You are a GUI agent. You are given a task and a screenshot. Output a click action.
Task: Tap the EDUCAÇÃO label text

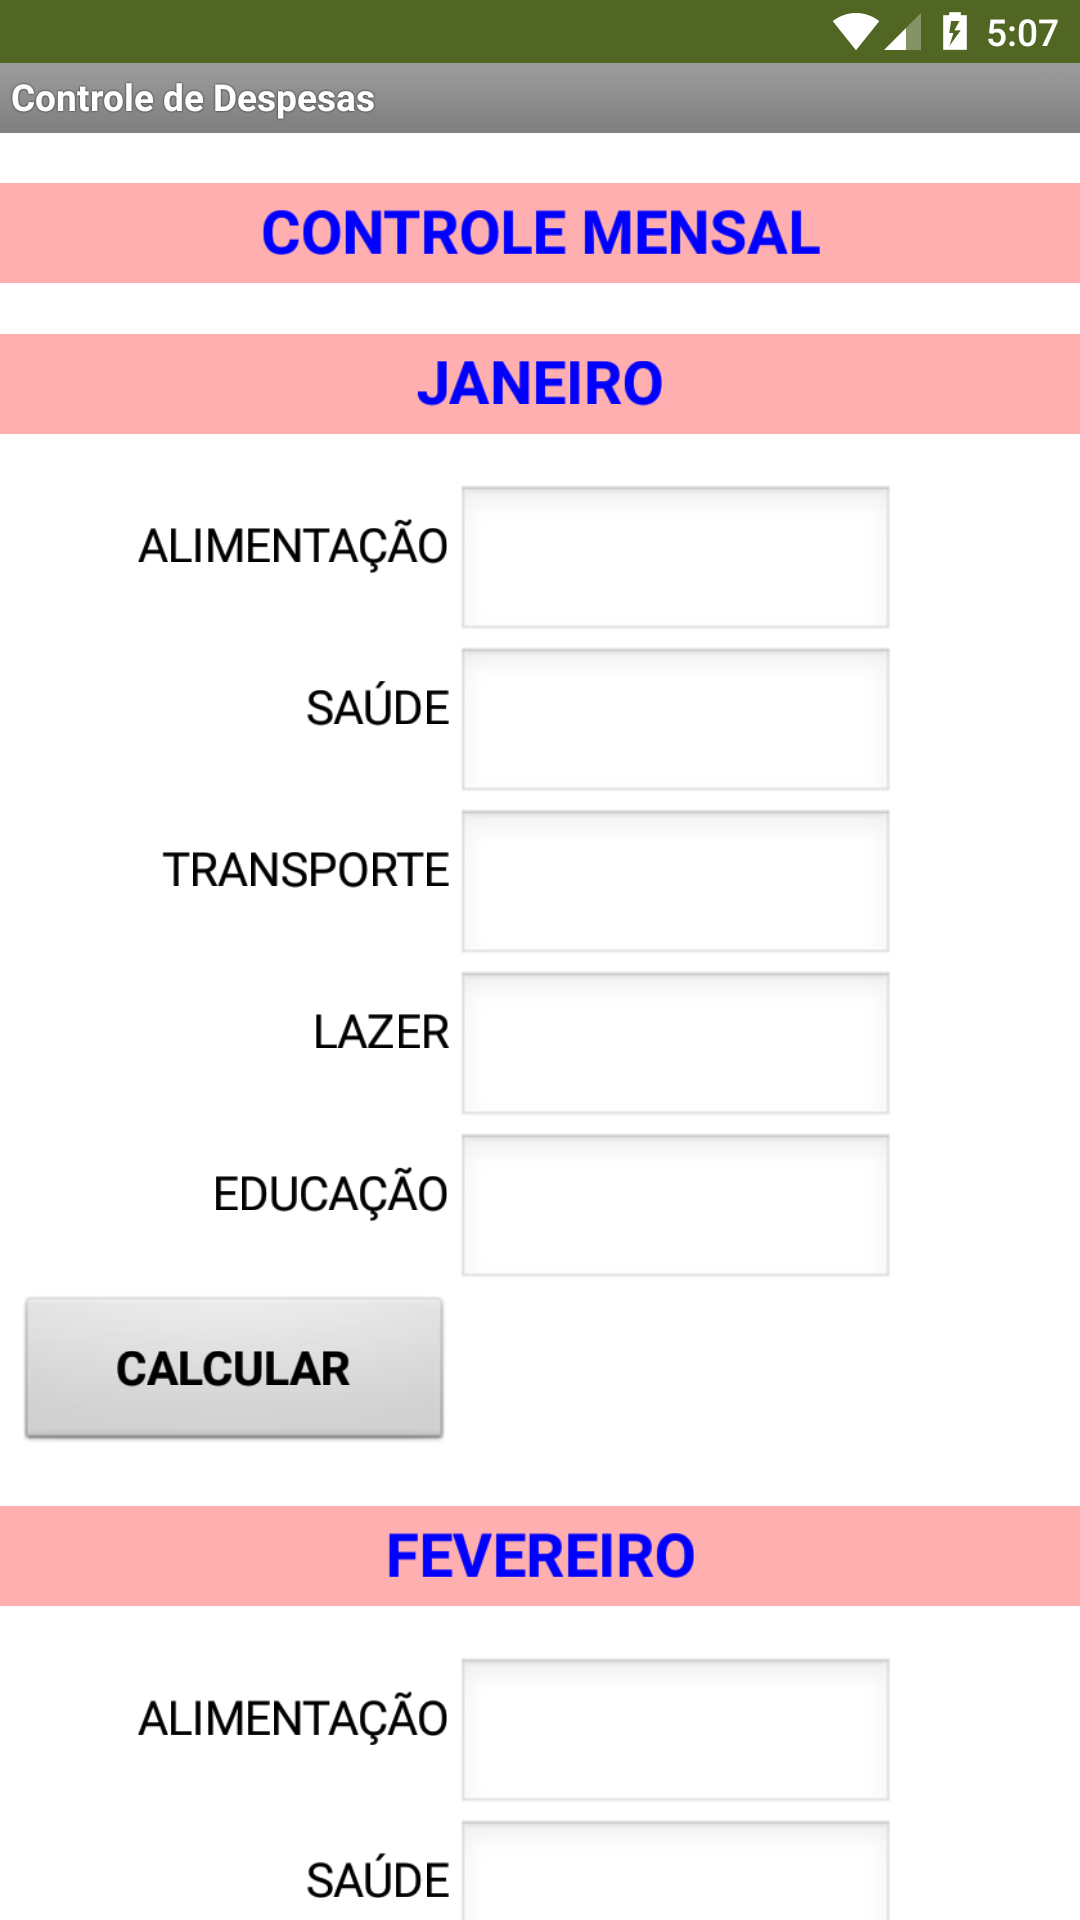(331, 1194)
